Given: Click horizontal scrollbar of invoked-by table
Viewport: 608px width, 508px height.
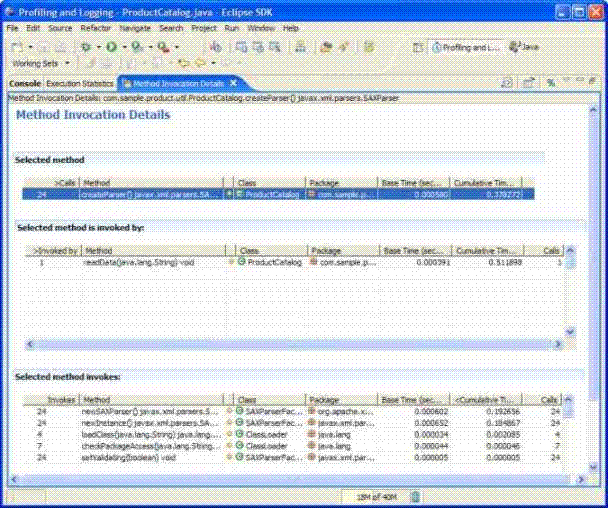Looking at the screenshot, I should pos(290,343).
